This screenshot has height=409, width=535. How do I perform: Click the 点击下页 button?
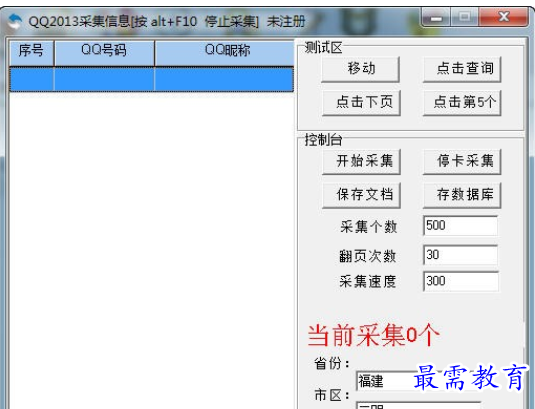coord(361,103)
